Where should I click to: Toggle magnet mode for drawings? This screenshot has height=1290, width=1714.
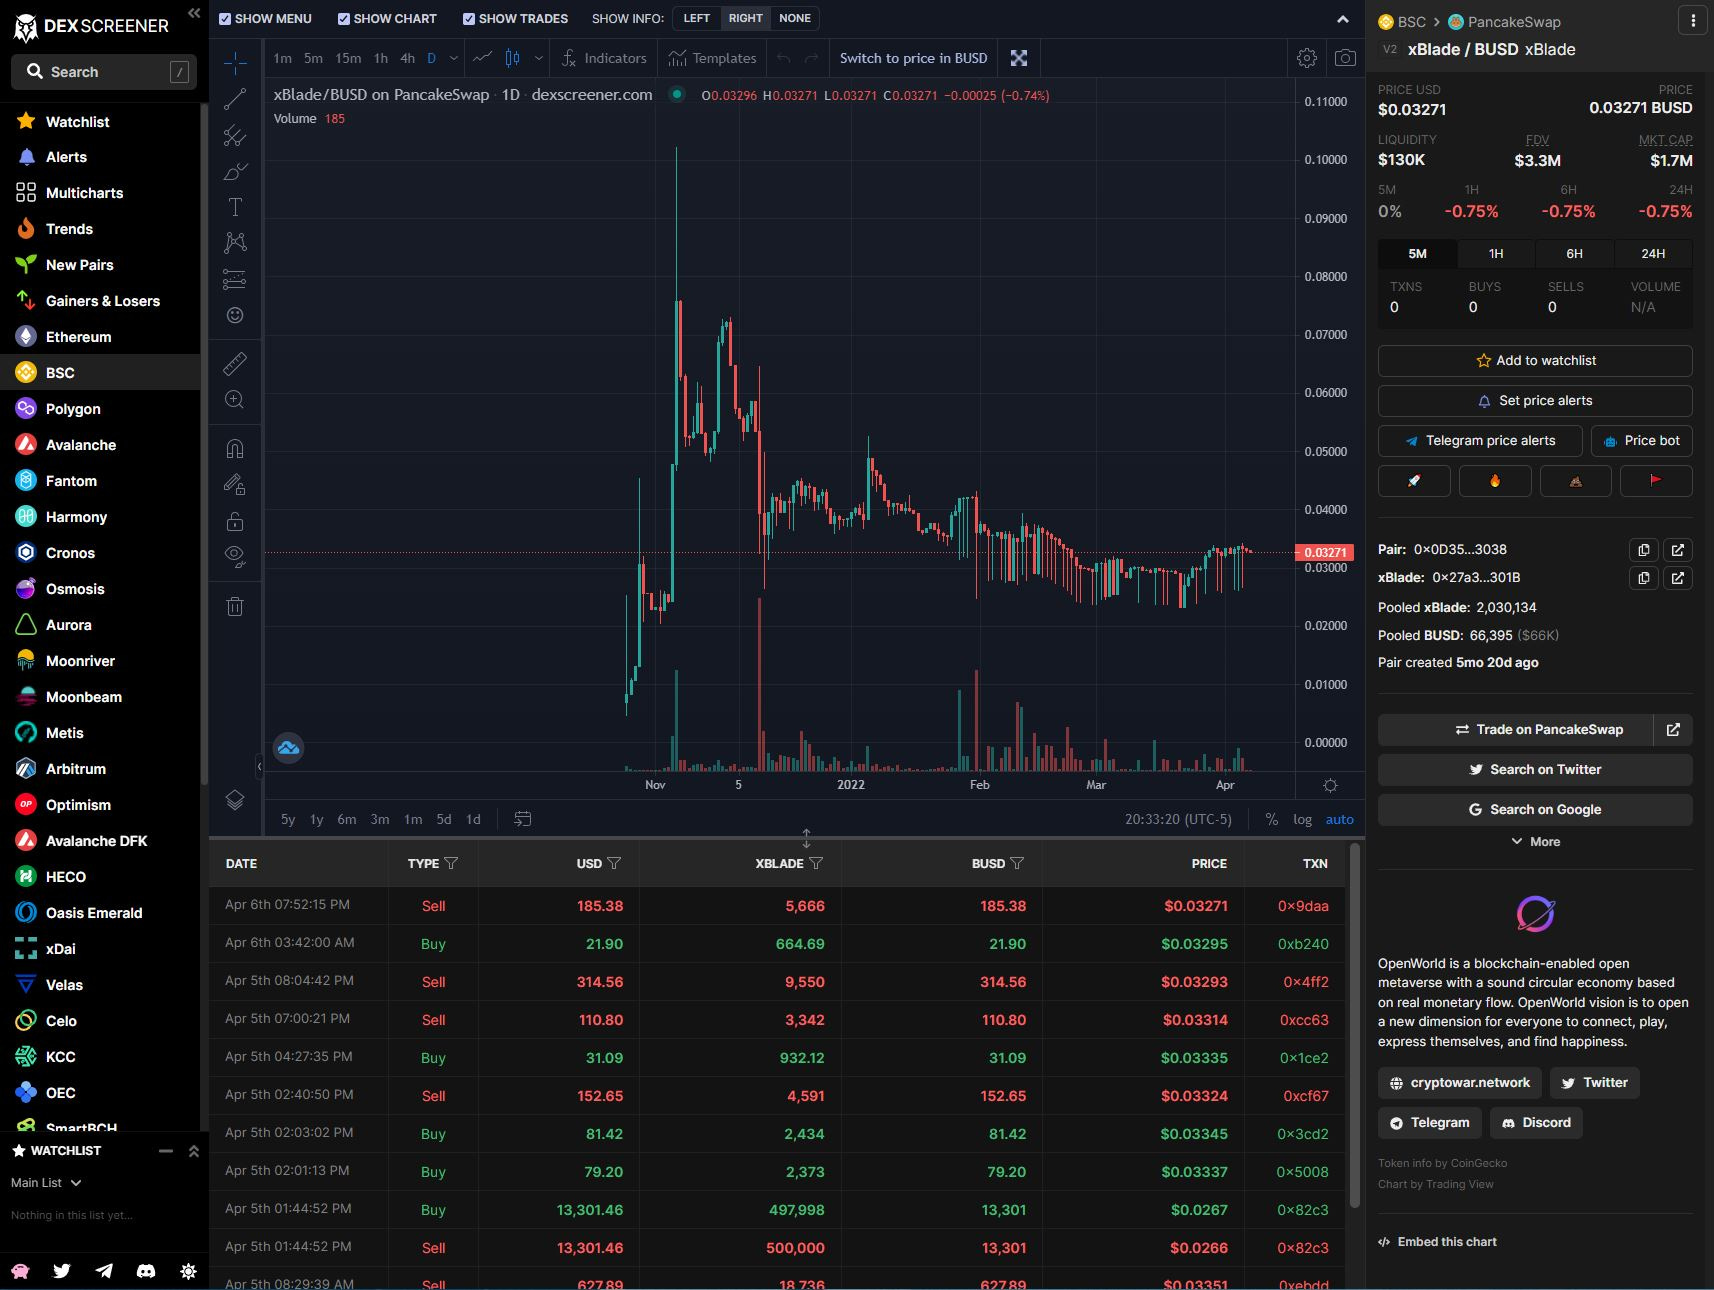(x=235, y=448)
